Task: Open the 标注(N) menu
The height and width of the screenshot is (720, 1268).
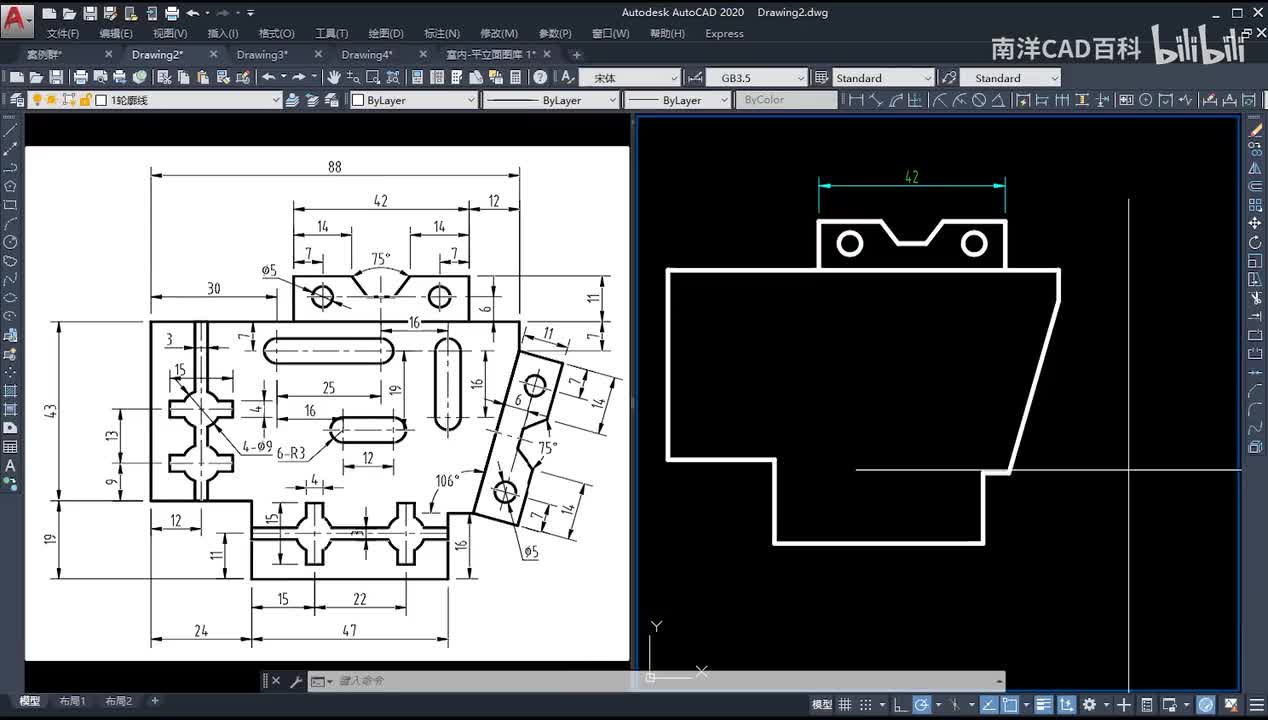Action: (442, 33)
